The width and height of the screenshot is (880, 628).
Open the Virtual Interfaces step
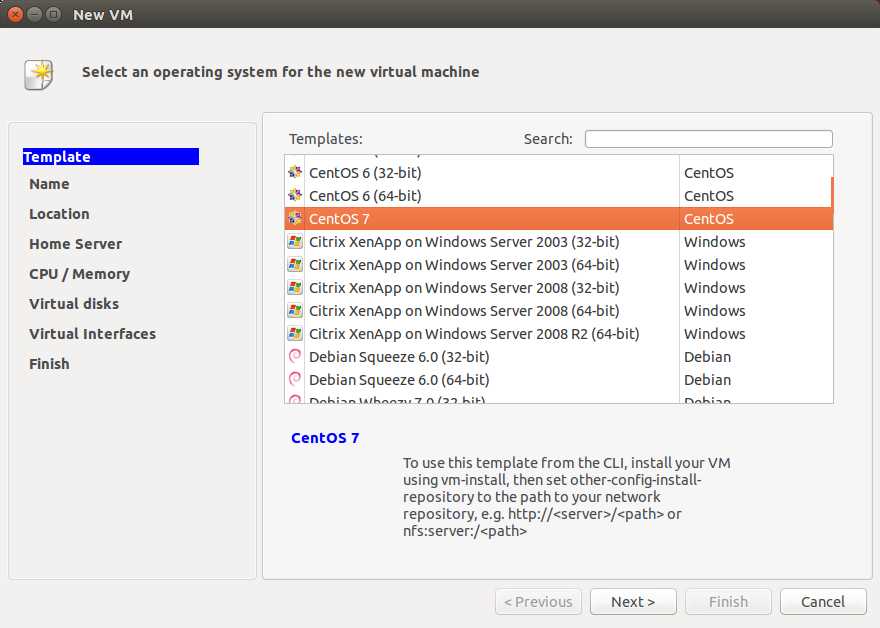coord(93,334)
